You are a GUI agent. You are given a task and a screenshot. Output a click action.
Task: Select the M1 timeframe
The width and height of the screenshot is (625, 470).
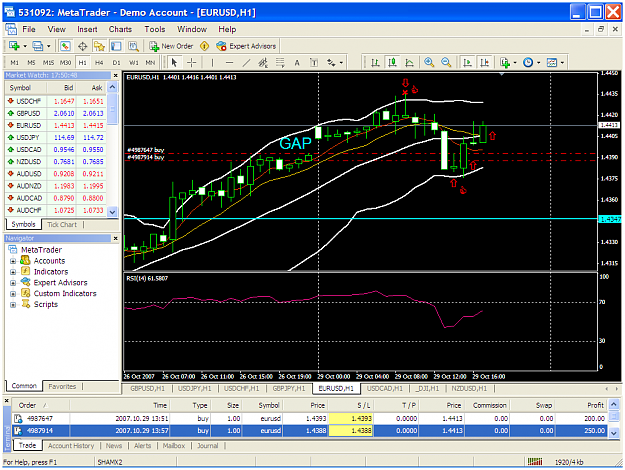pos(15,63)
